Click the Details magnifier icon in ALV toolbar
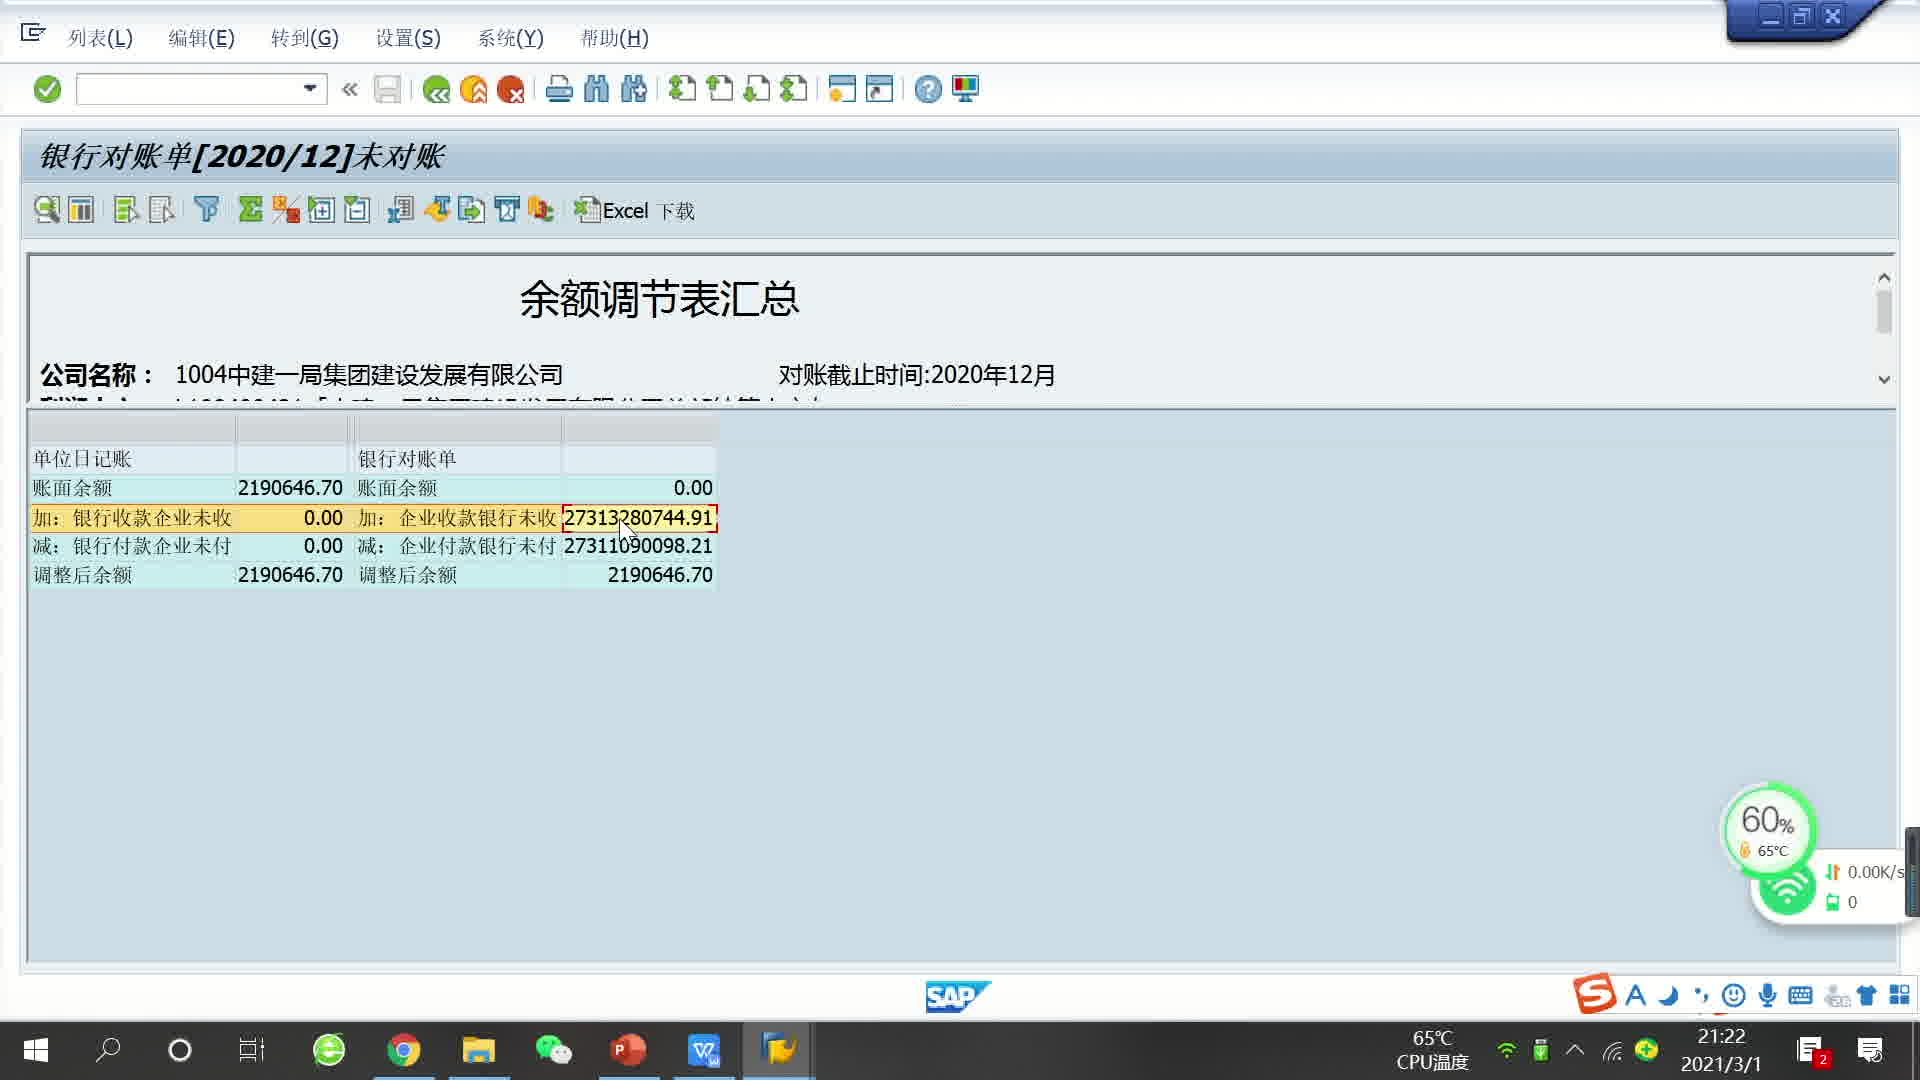 coord(46,210)
